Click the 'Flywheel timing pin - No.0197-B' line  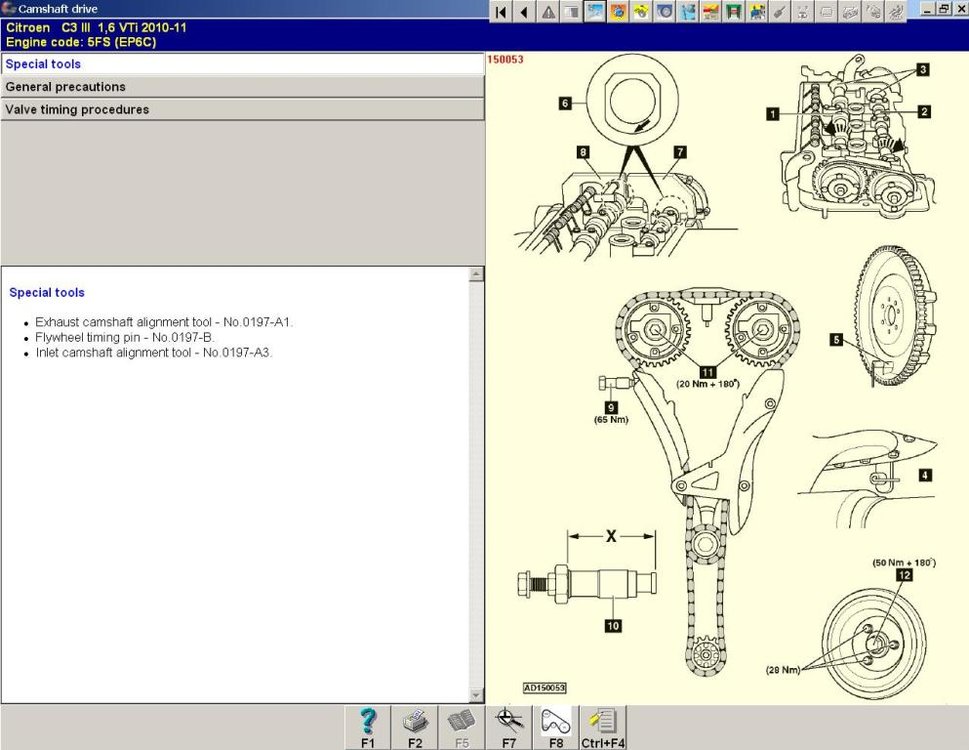tap(125, 337)
